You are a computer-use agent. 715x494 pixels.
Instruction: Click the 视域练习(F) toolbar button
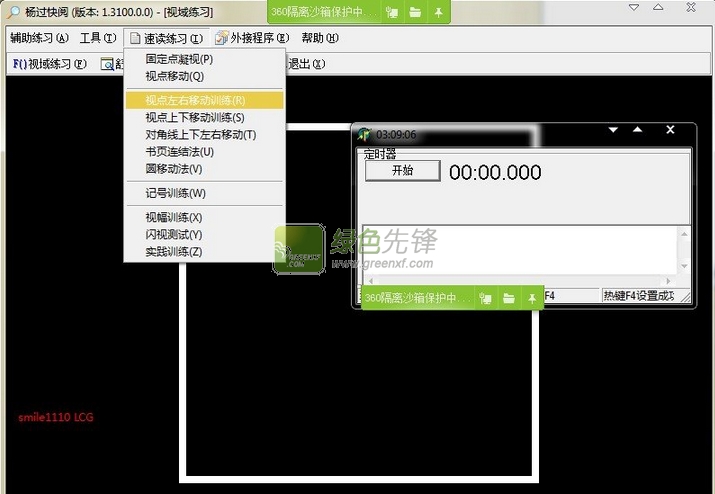tap(49, 64)
